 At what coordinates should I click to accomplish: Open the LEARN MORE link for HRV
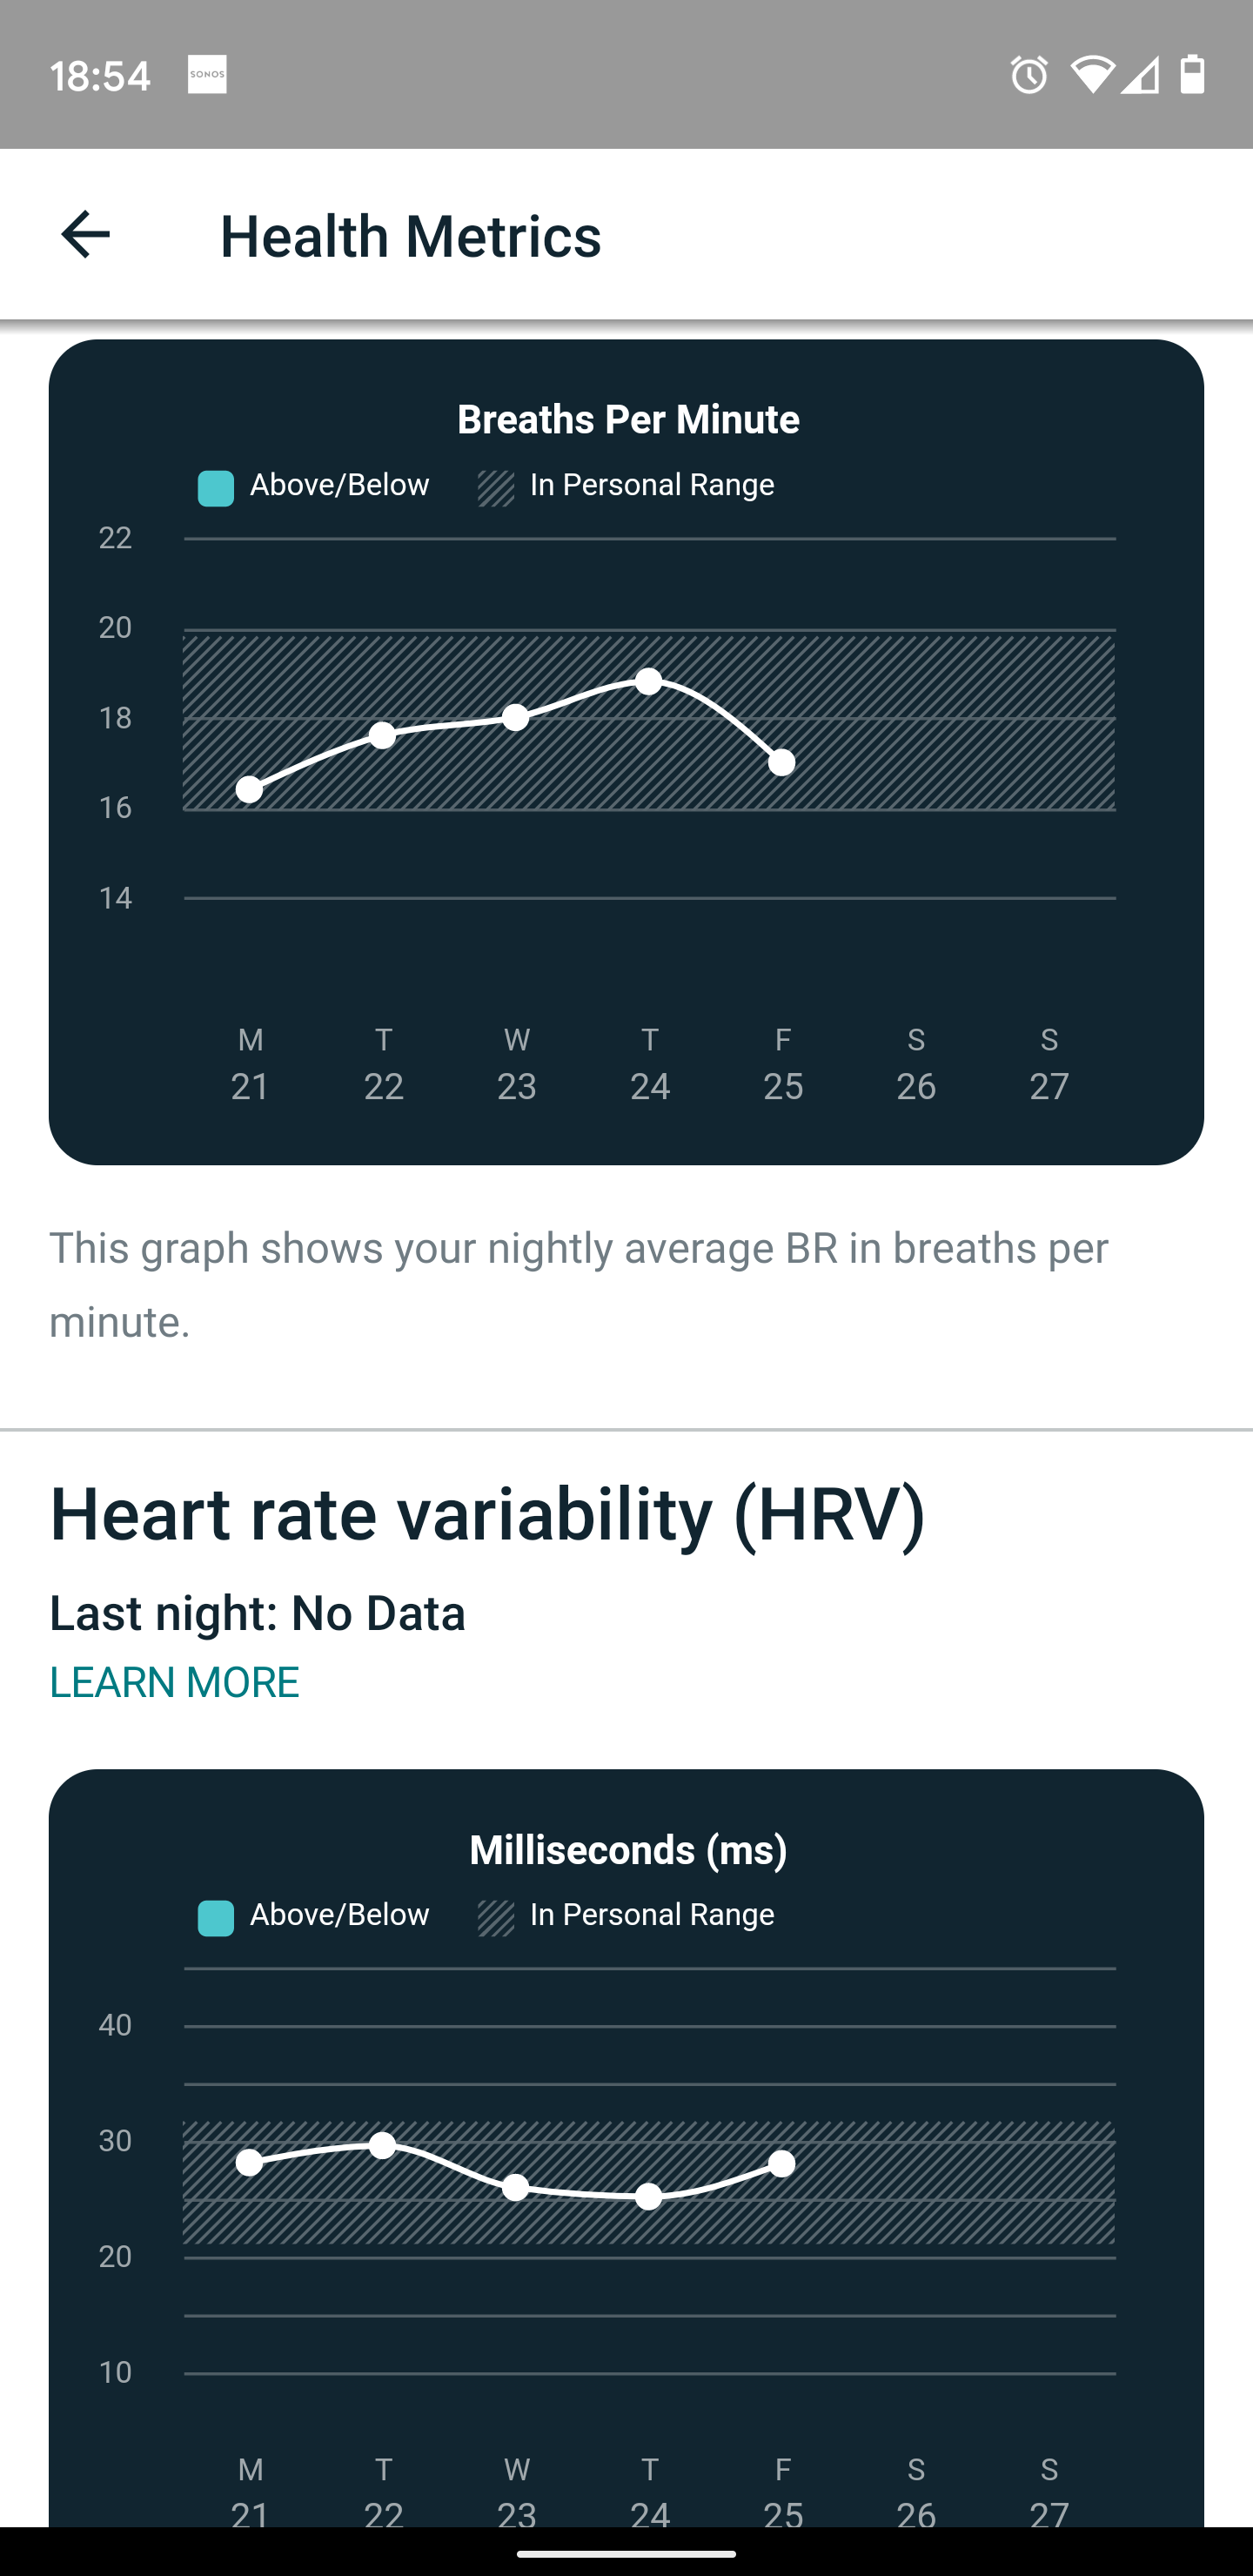pyautogui.click(x=174, y=1682)
